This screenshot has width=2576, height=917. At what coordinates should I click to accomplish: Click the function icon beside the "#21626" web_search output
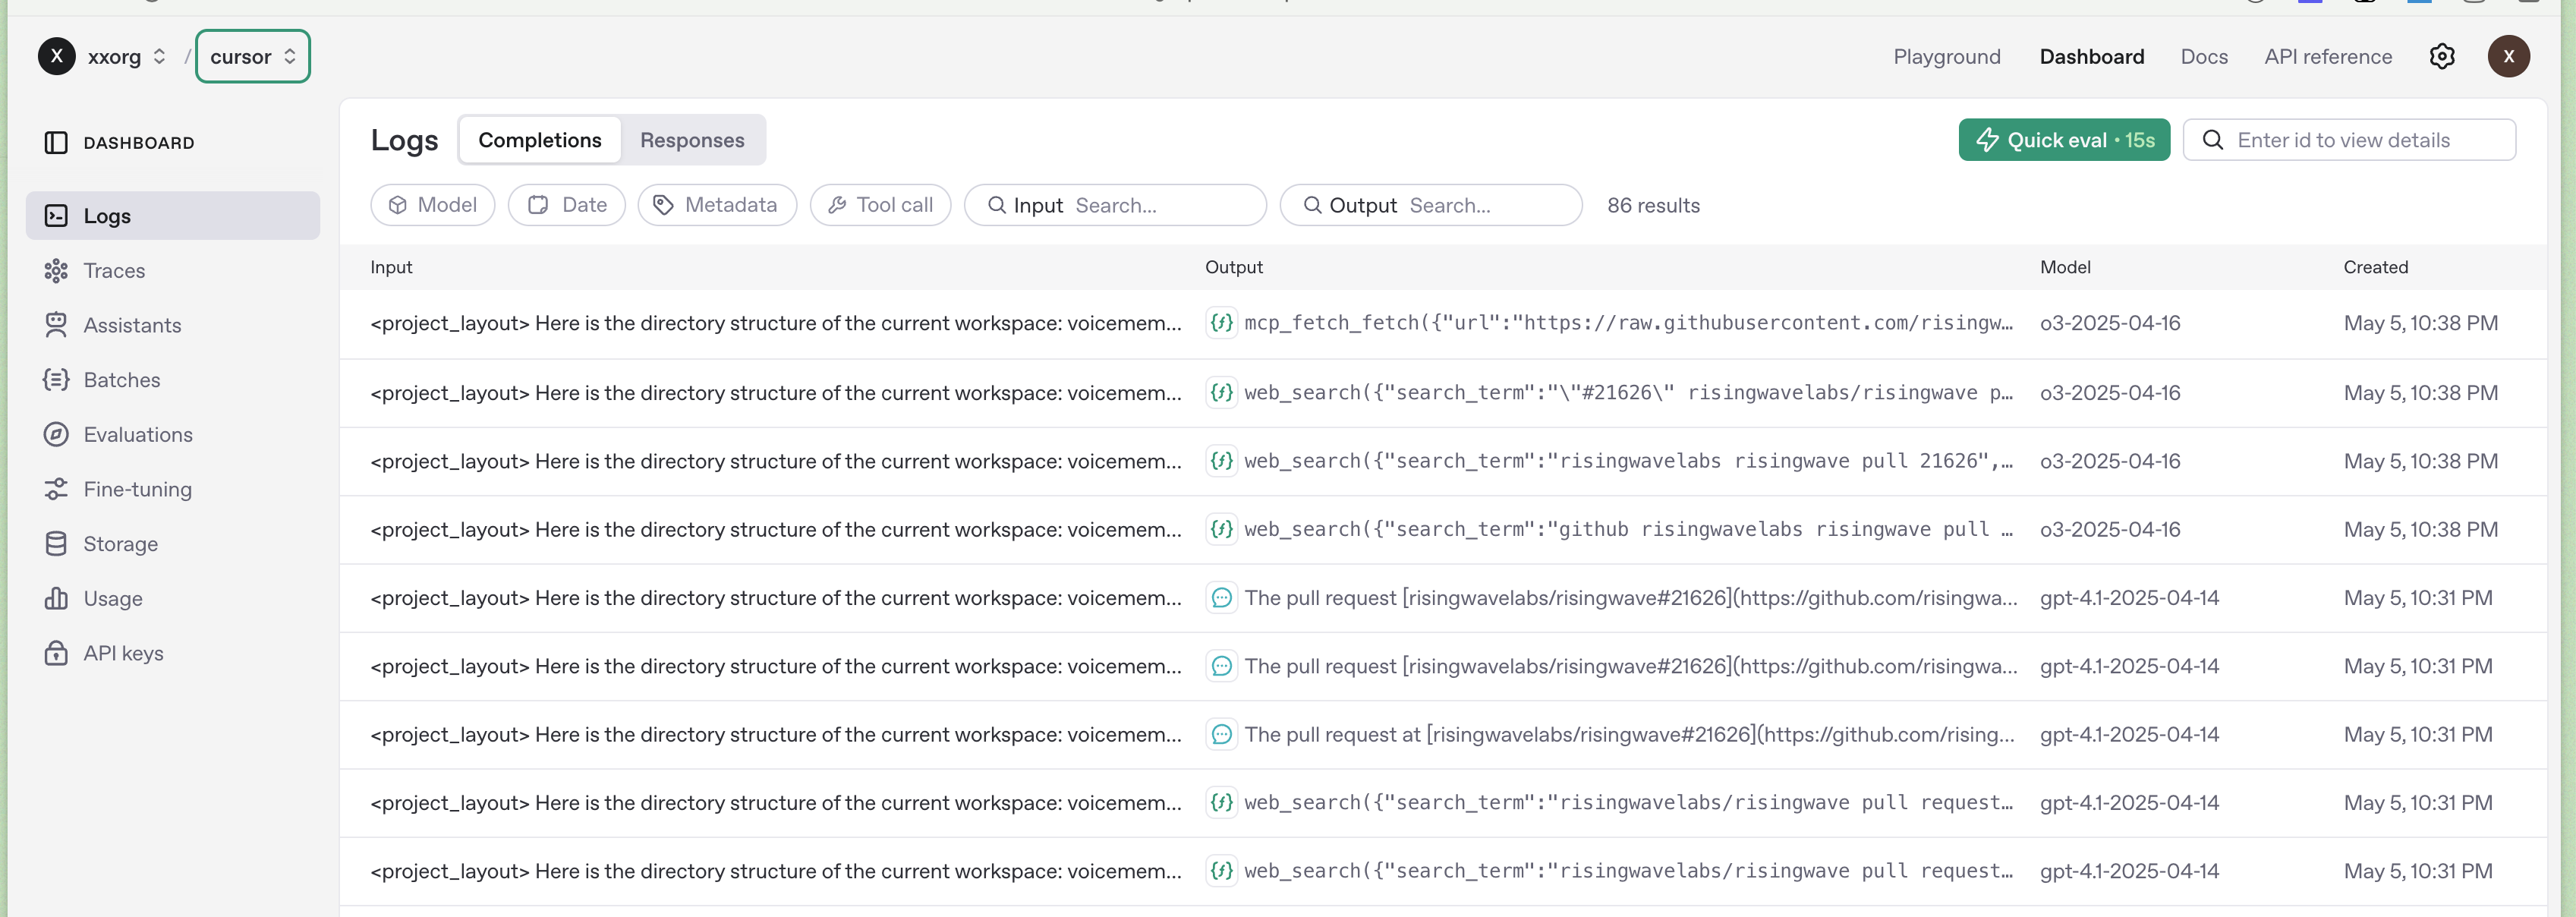coord(1221,393)
